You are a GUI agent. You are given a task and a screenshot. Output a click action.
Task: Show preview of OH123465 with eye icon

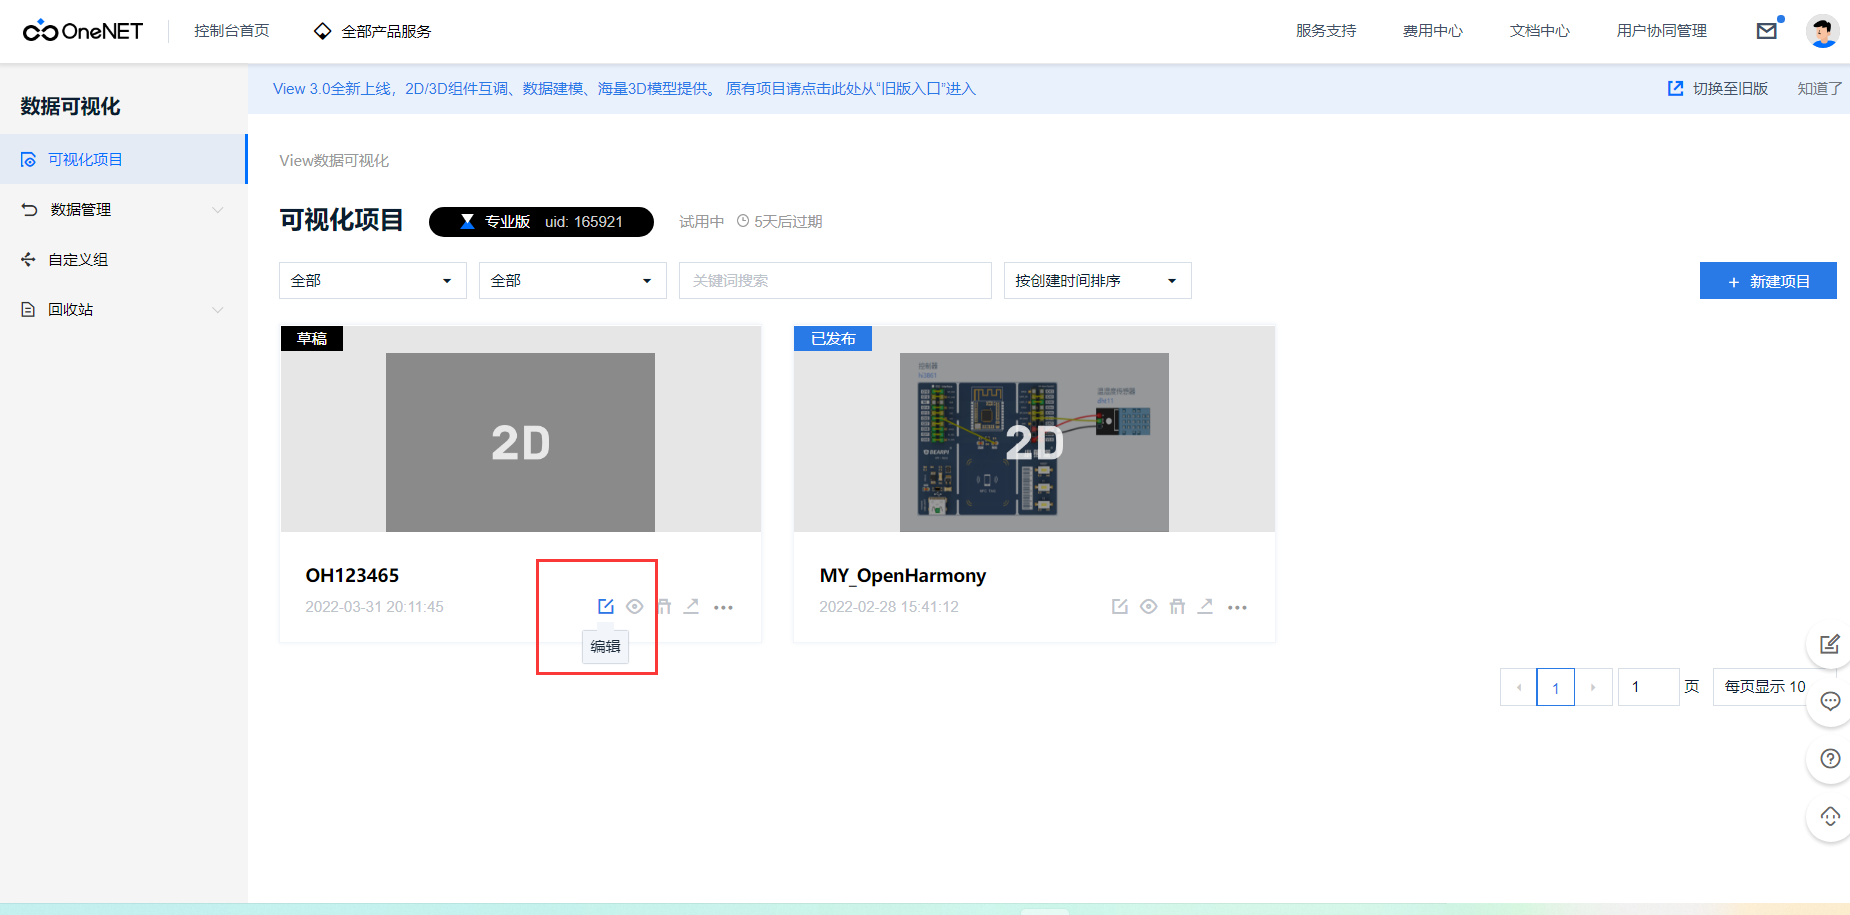[x=634, y=606]
